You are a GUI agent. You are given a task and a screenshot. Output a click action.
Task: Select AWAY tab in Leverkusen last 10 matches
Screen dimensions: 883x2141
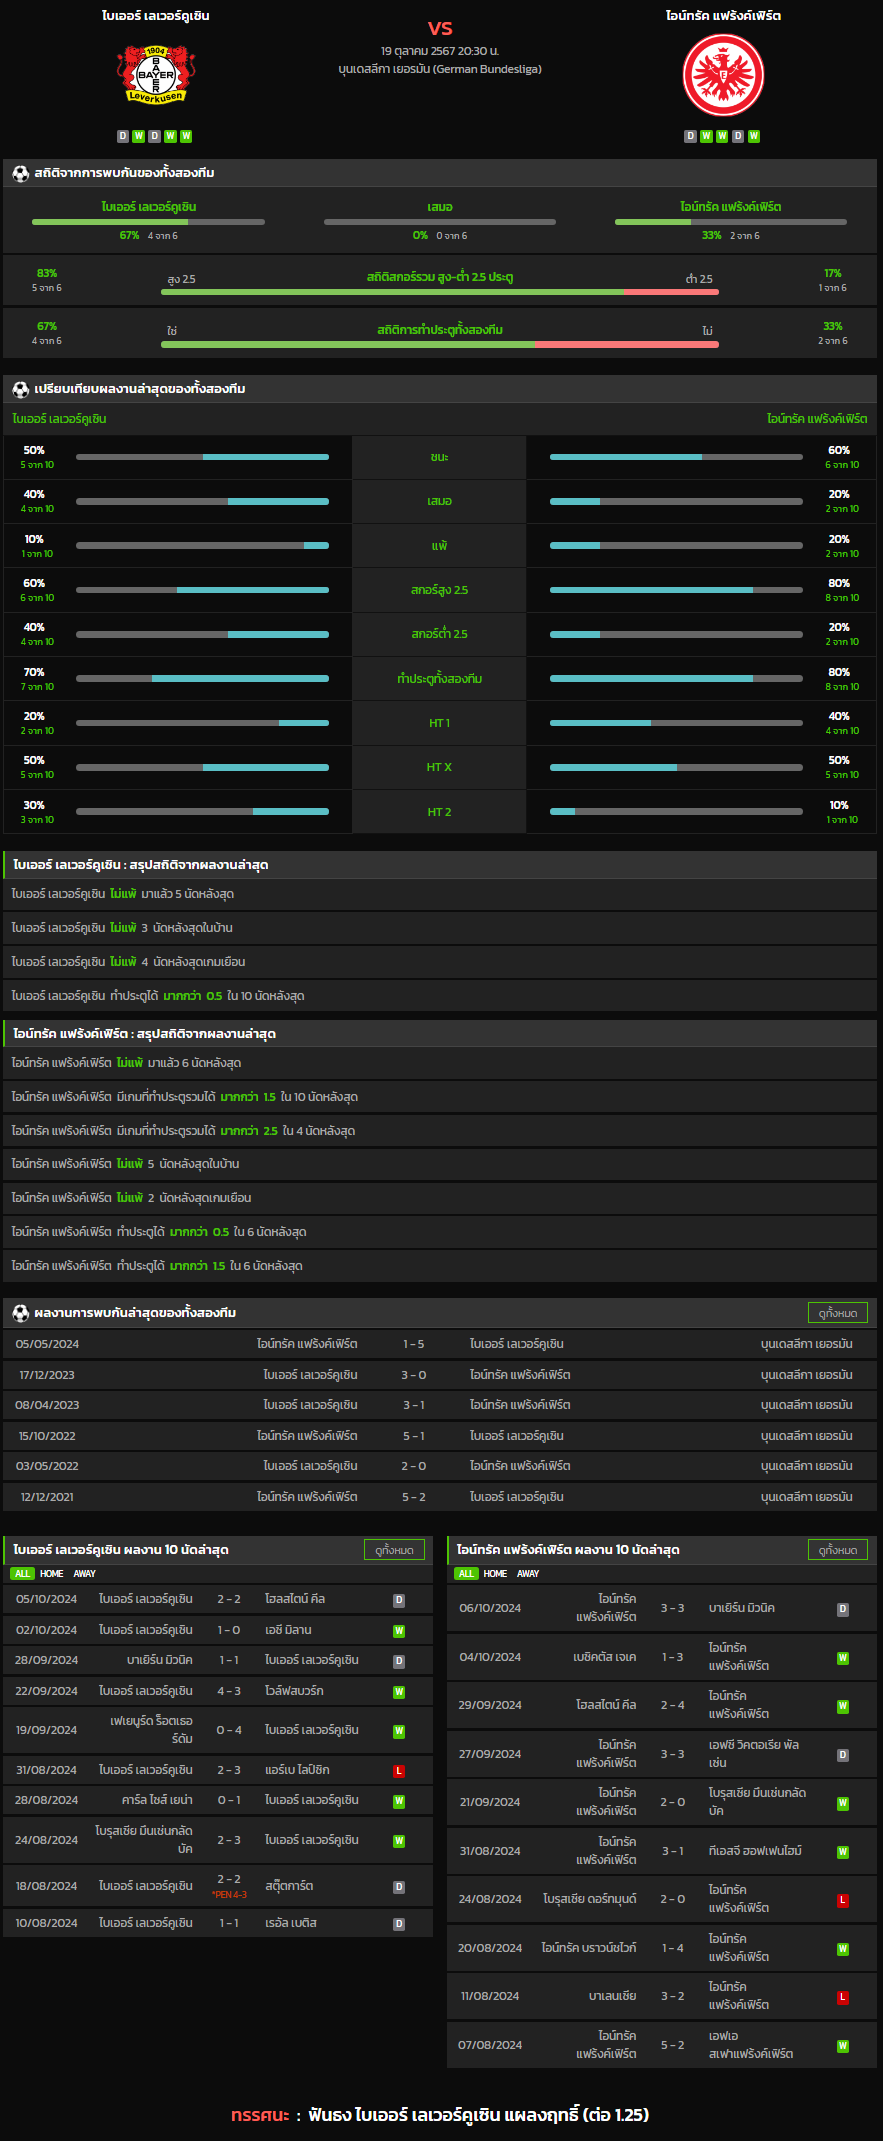84,1574
